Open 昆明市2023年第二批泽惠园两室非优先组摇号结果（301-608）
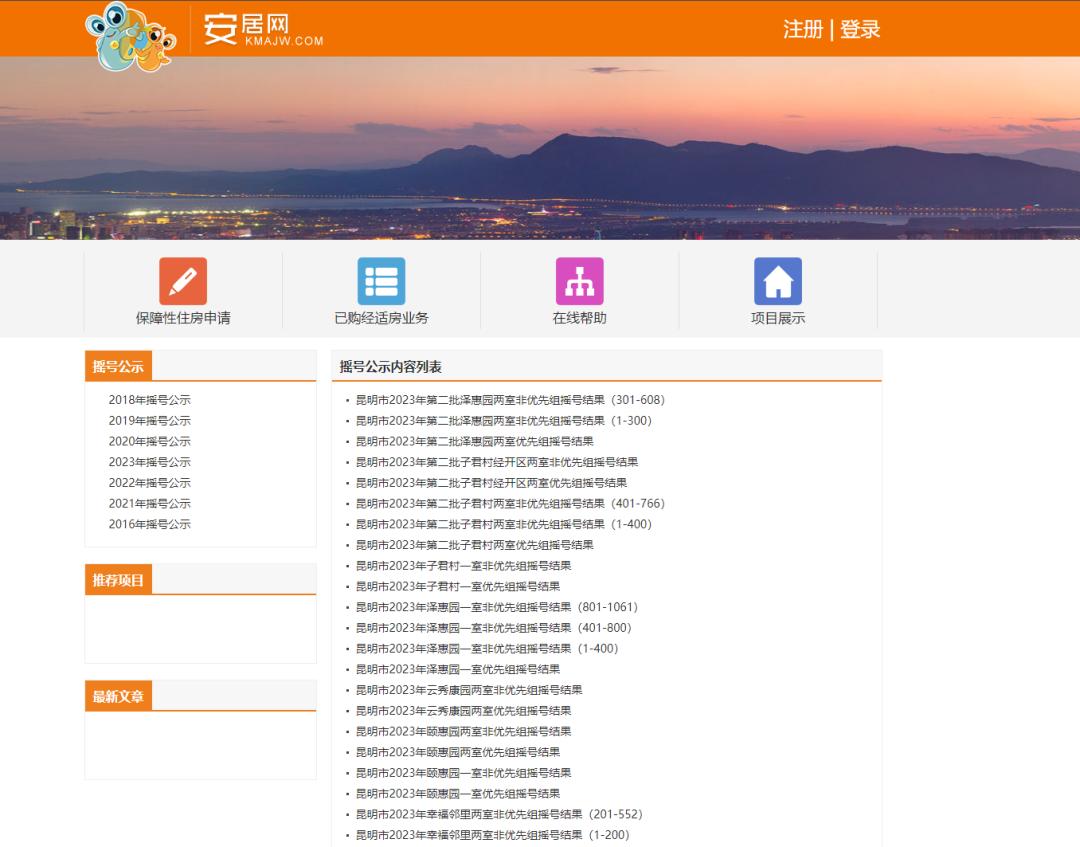 (504, 399)
